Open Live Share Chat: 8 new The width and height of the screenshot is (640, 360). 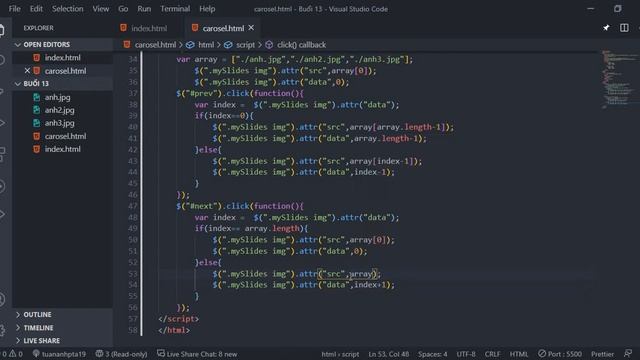click(197, 354)
